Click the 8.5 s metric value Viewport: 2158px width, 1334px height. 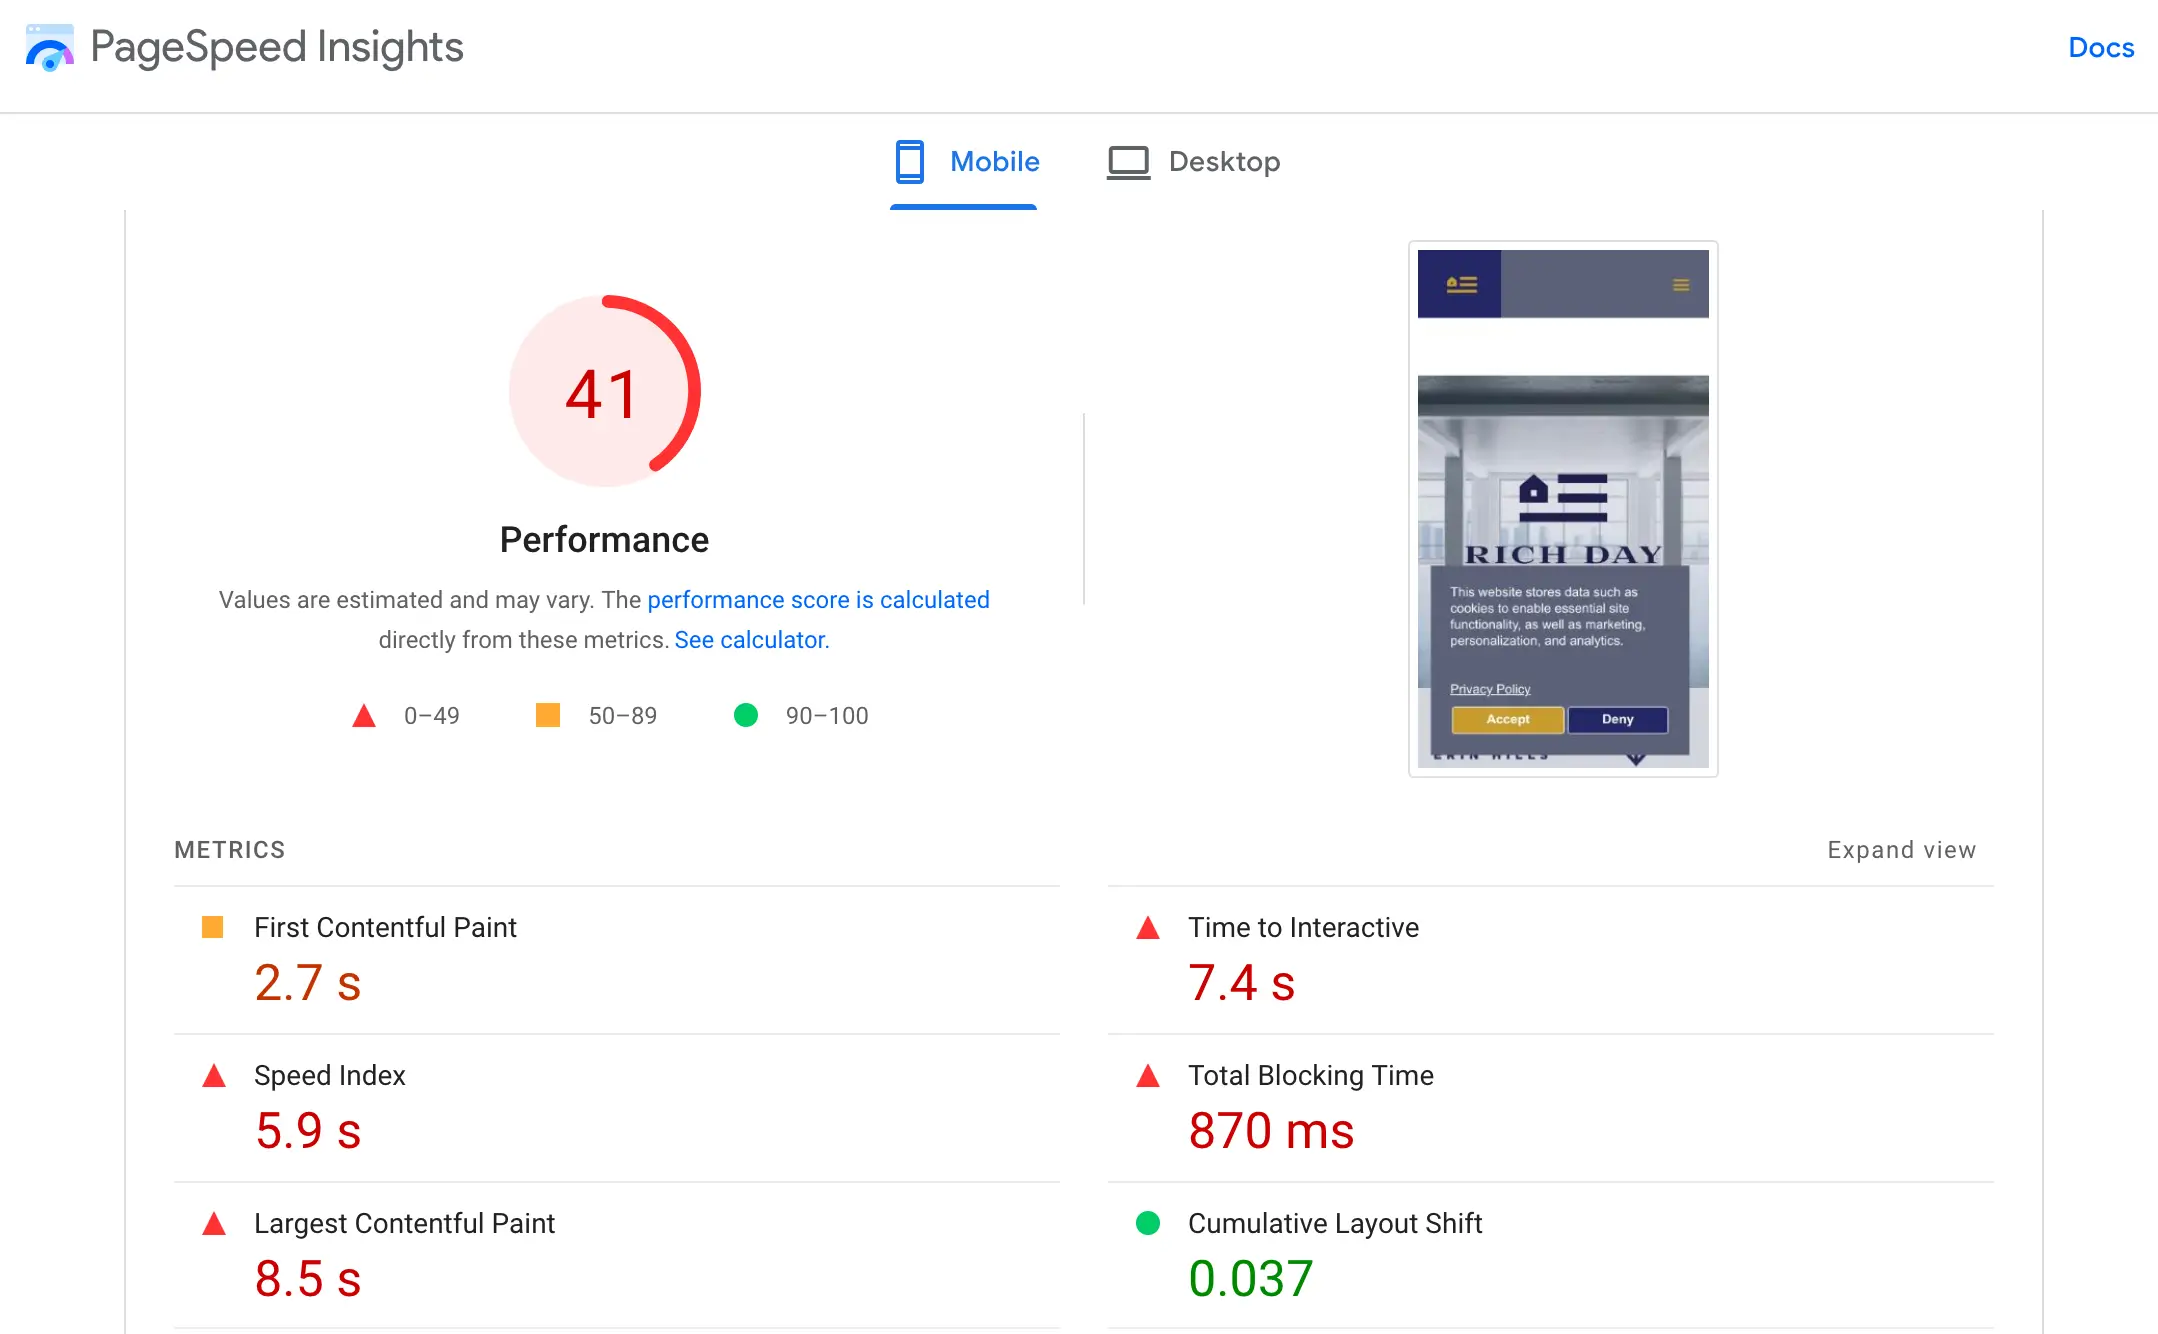308,1279
